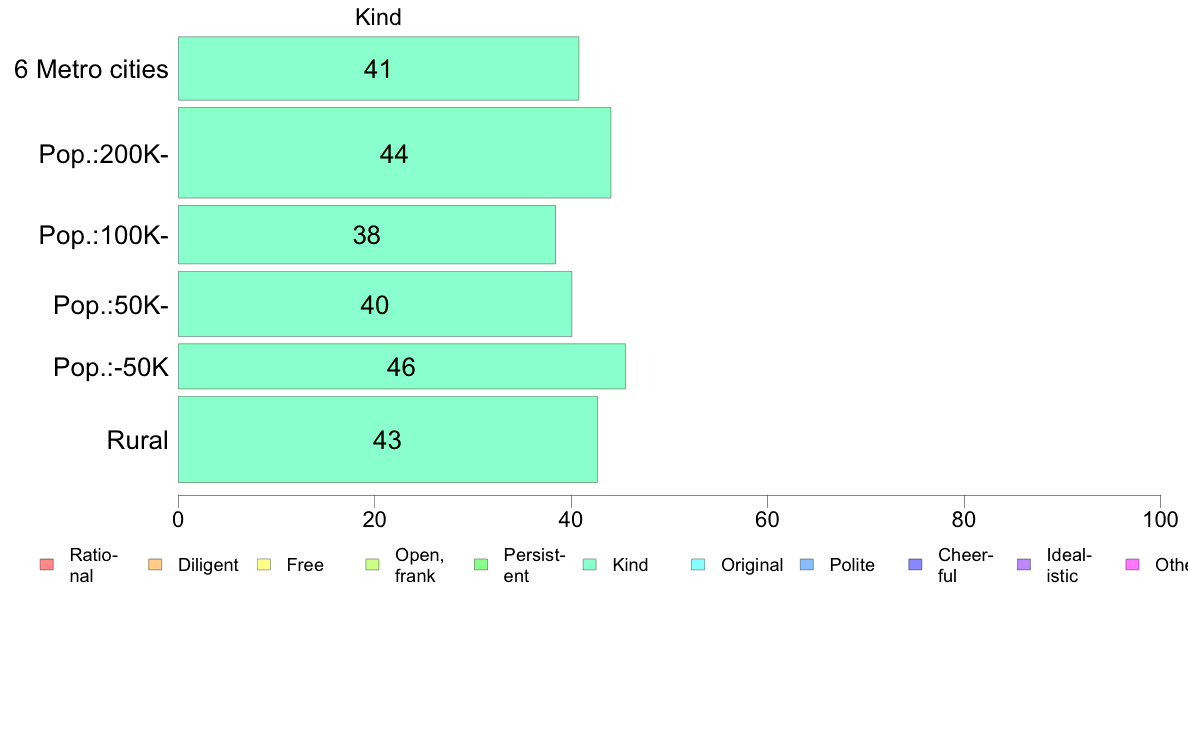Click the Diligent orange legend swatch
The height and width of the screenshot is (736, 1188).
tap(155, 565)
